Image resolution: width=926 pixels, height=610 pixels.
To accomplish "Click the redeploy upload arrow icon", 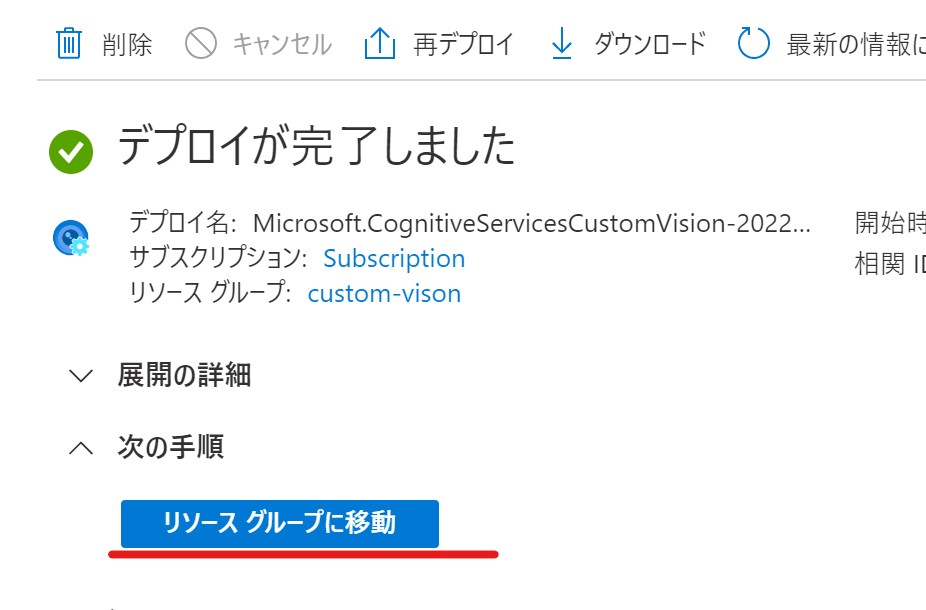I will (x=379, y=44).
